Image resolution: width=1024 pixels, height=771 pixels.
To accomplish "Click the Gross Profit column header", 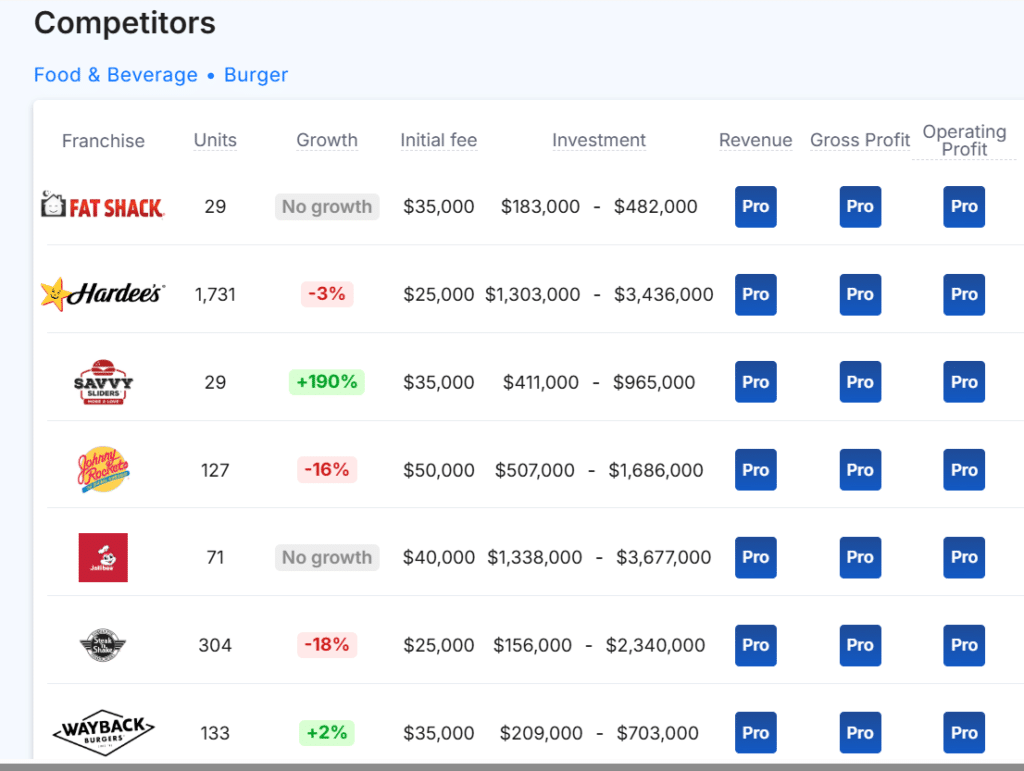I will click(x=859, y=140).
